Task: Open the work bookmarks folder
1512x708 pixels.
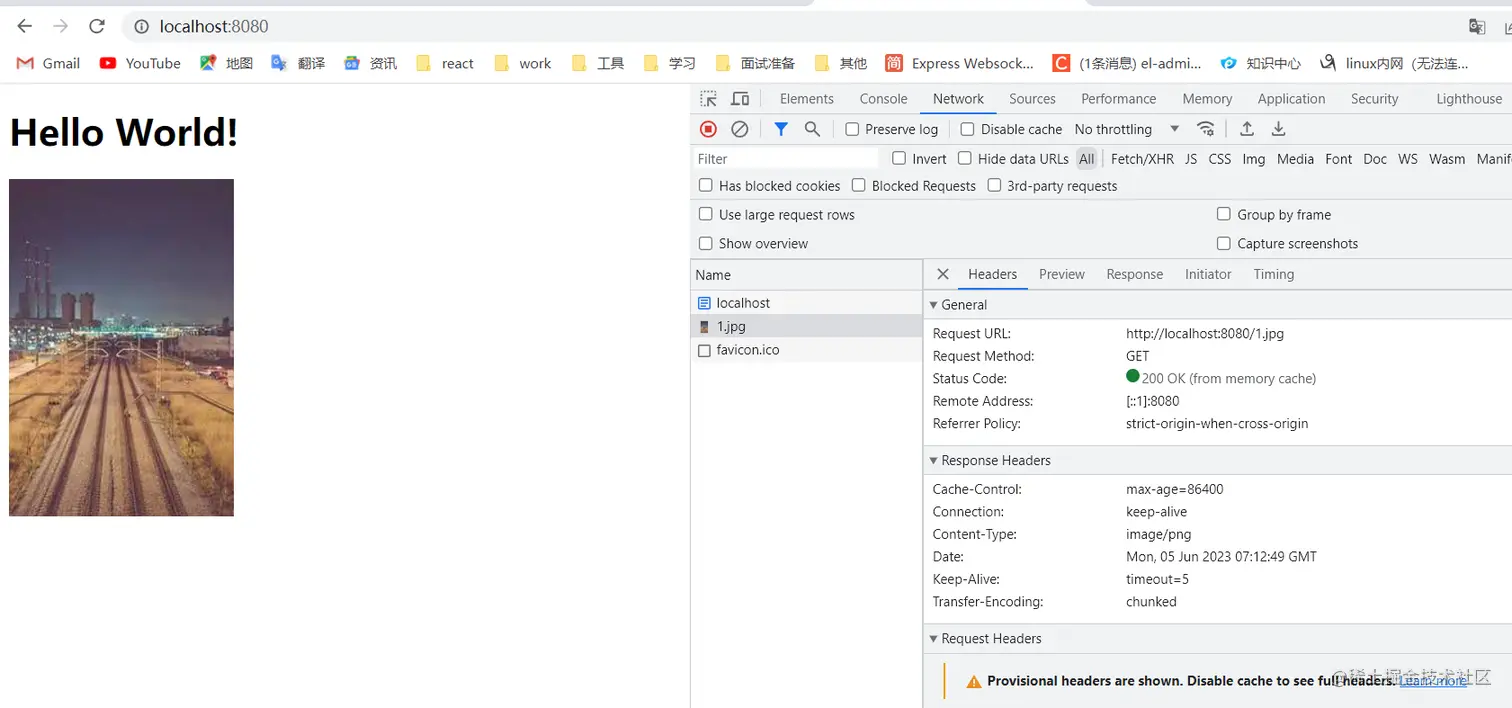Action: (522, 63)
